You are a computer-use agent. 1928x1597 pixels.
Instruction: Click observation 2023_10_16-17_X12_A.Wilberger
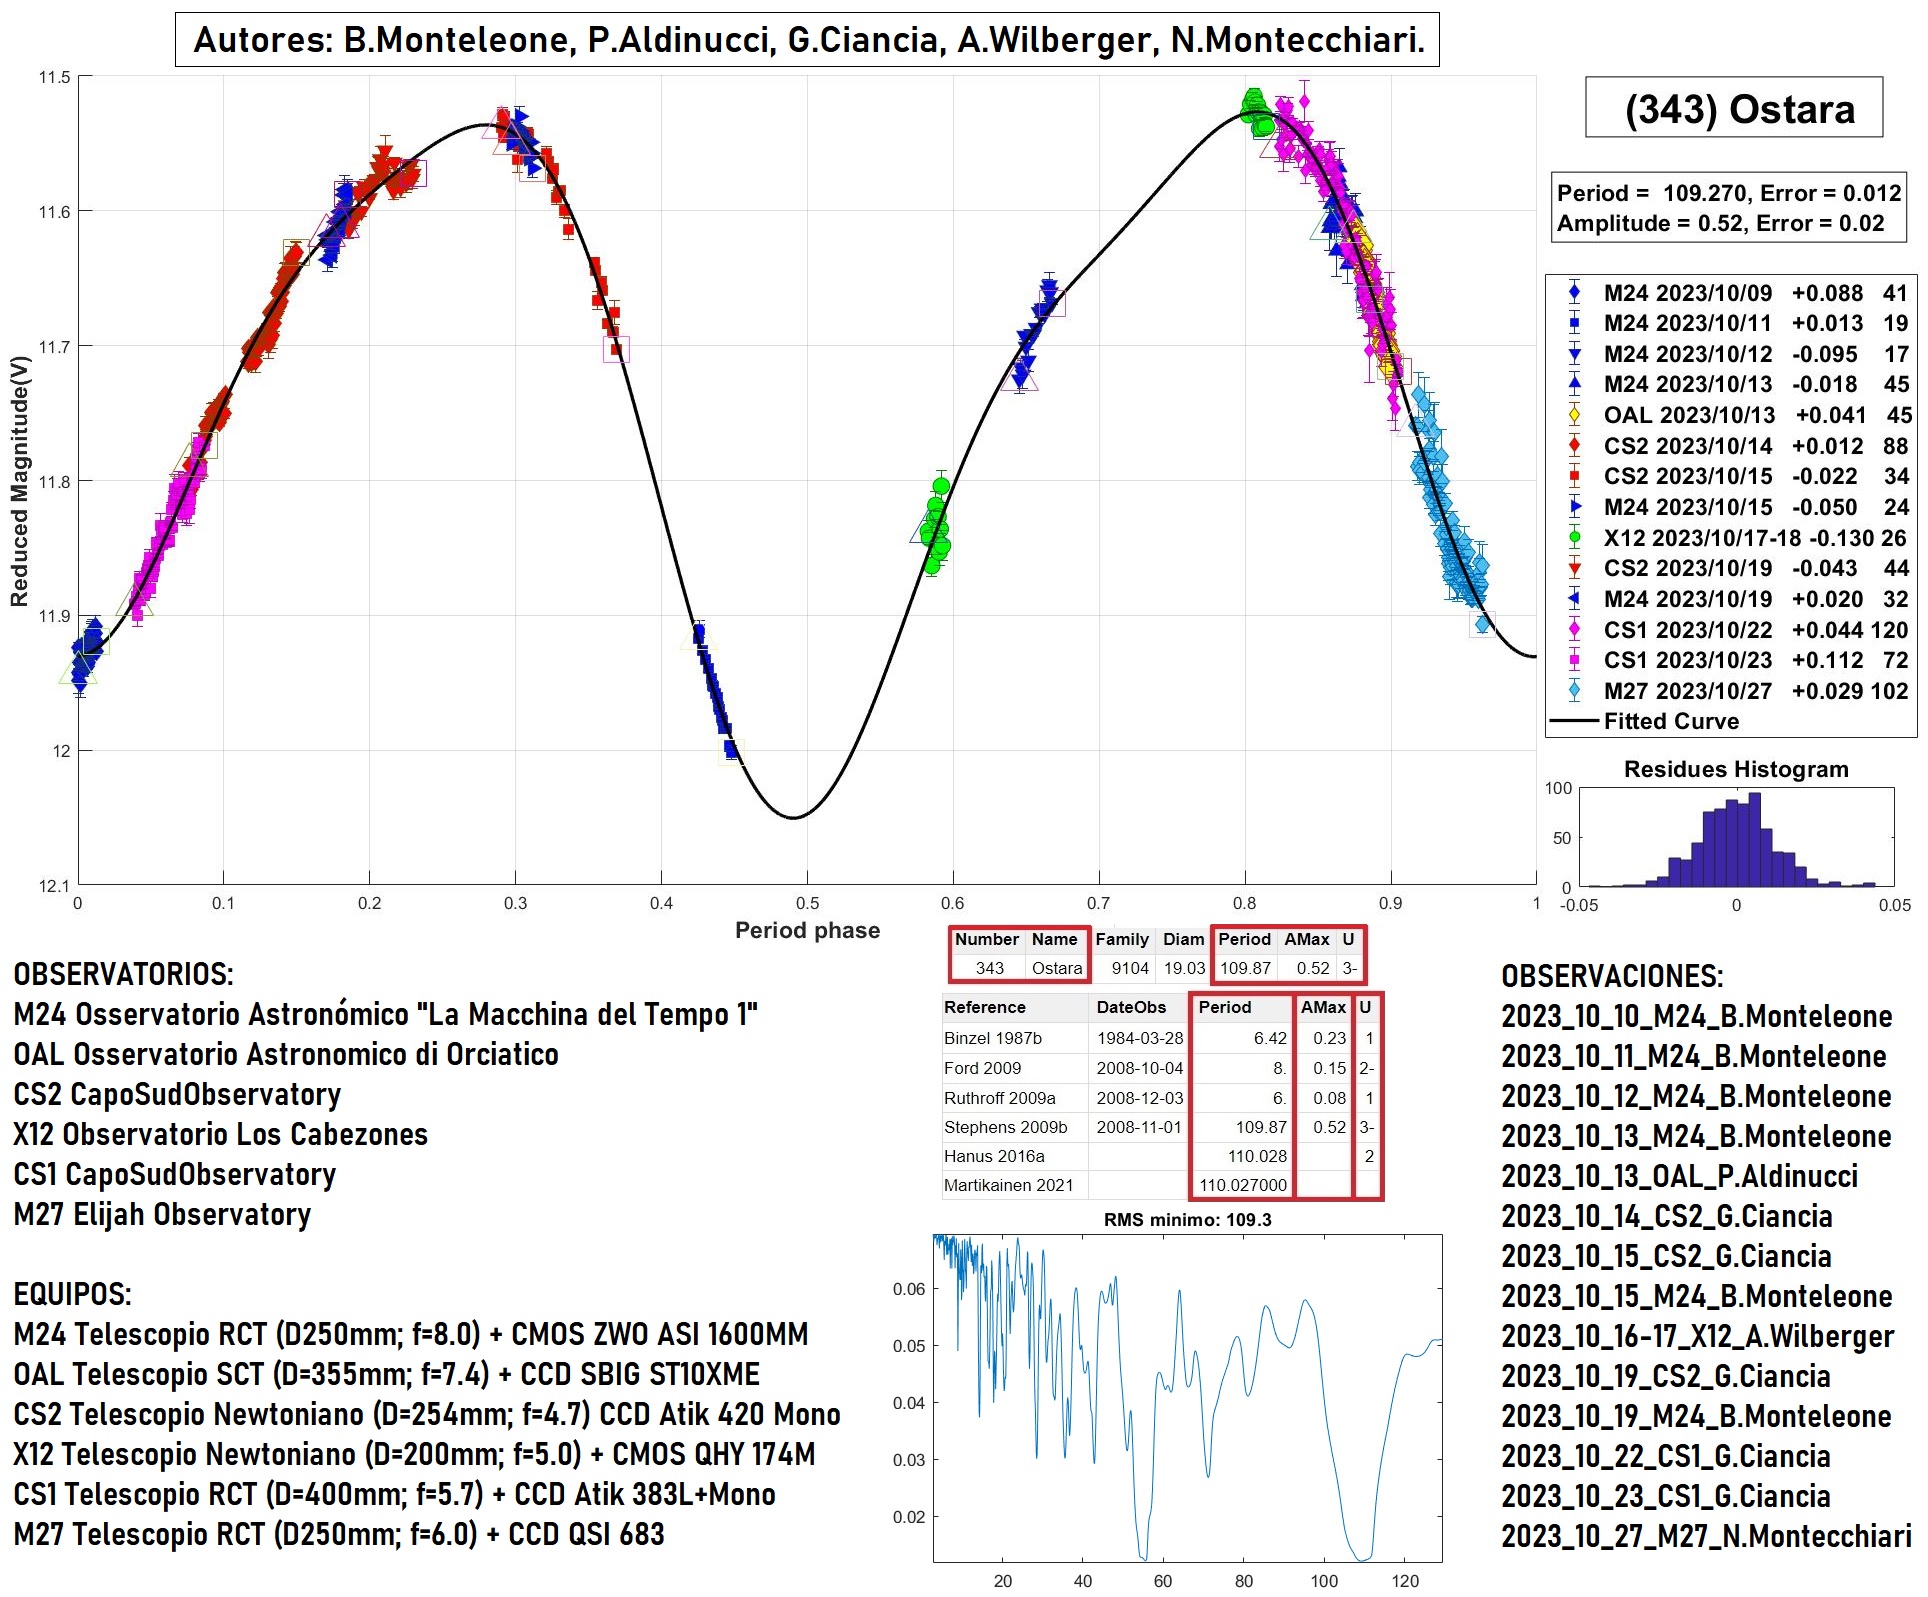(1698, 1336)
